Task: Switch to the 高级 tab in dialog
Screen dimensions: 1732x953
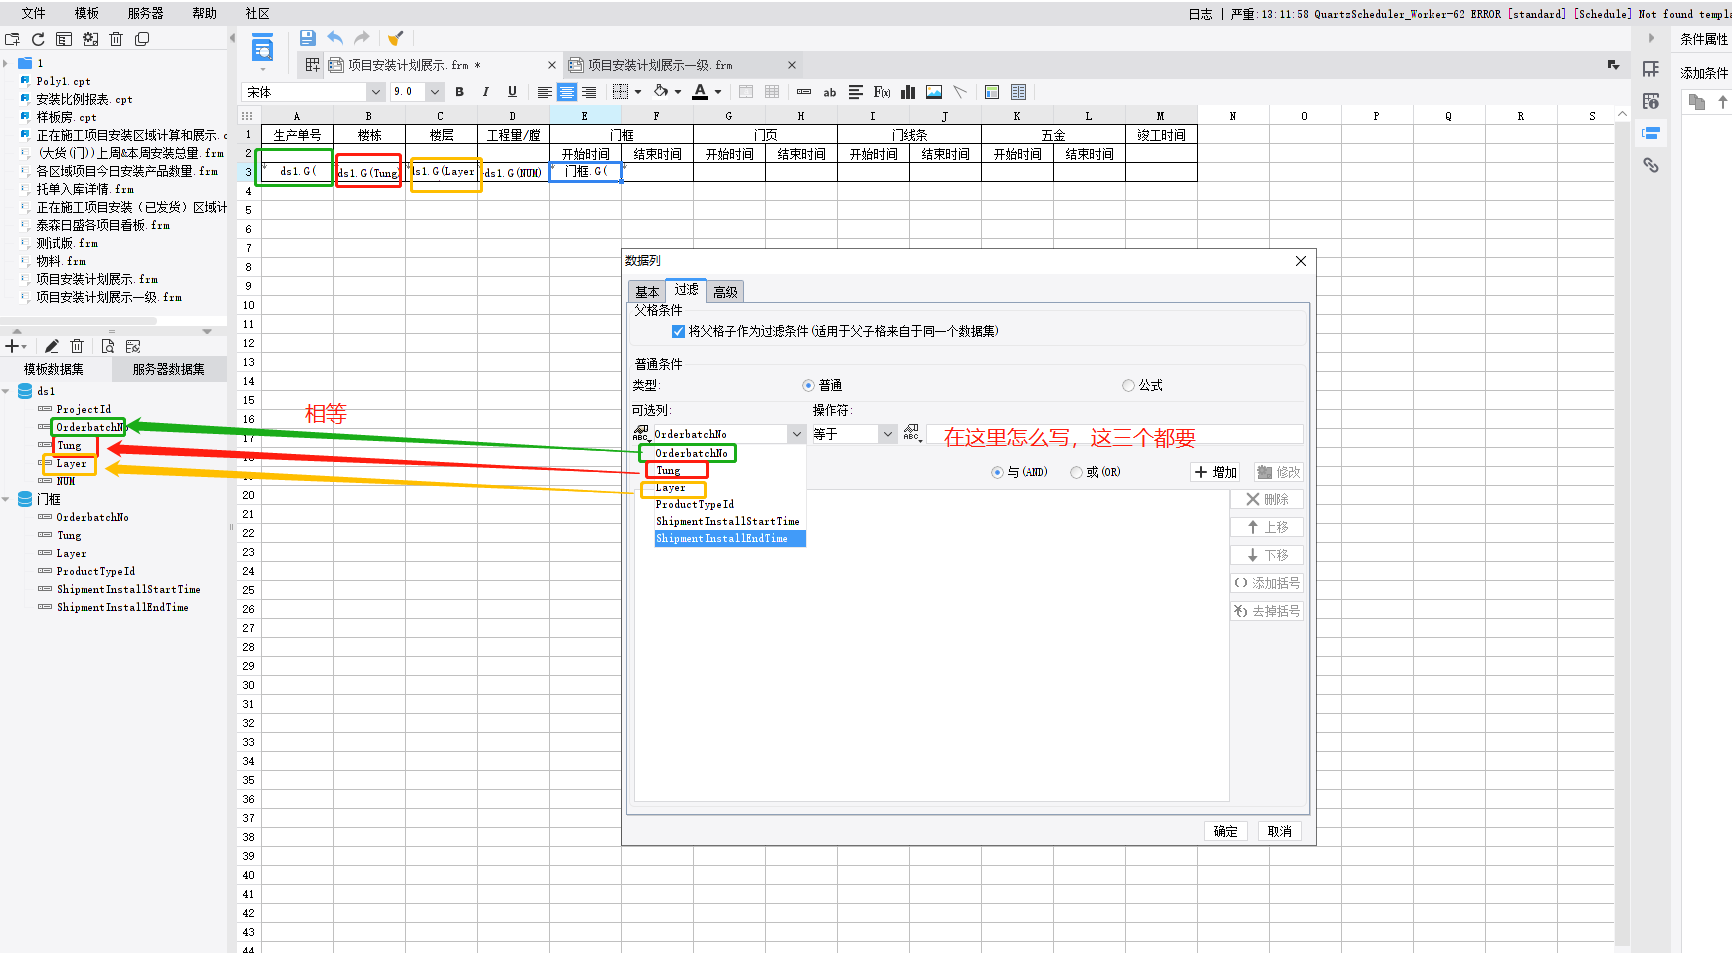Action: click(x=725, y=292)
